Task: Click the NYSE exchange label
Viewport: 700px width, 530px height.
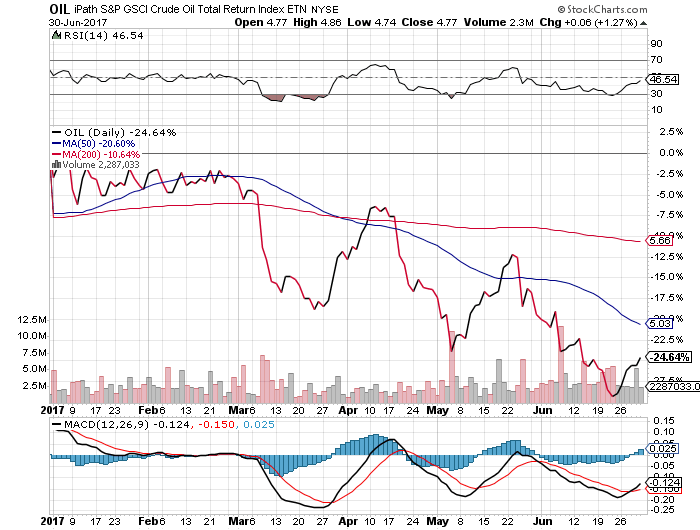Action: tap(325, 10)
